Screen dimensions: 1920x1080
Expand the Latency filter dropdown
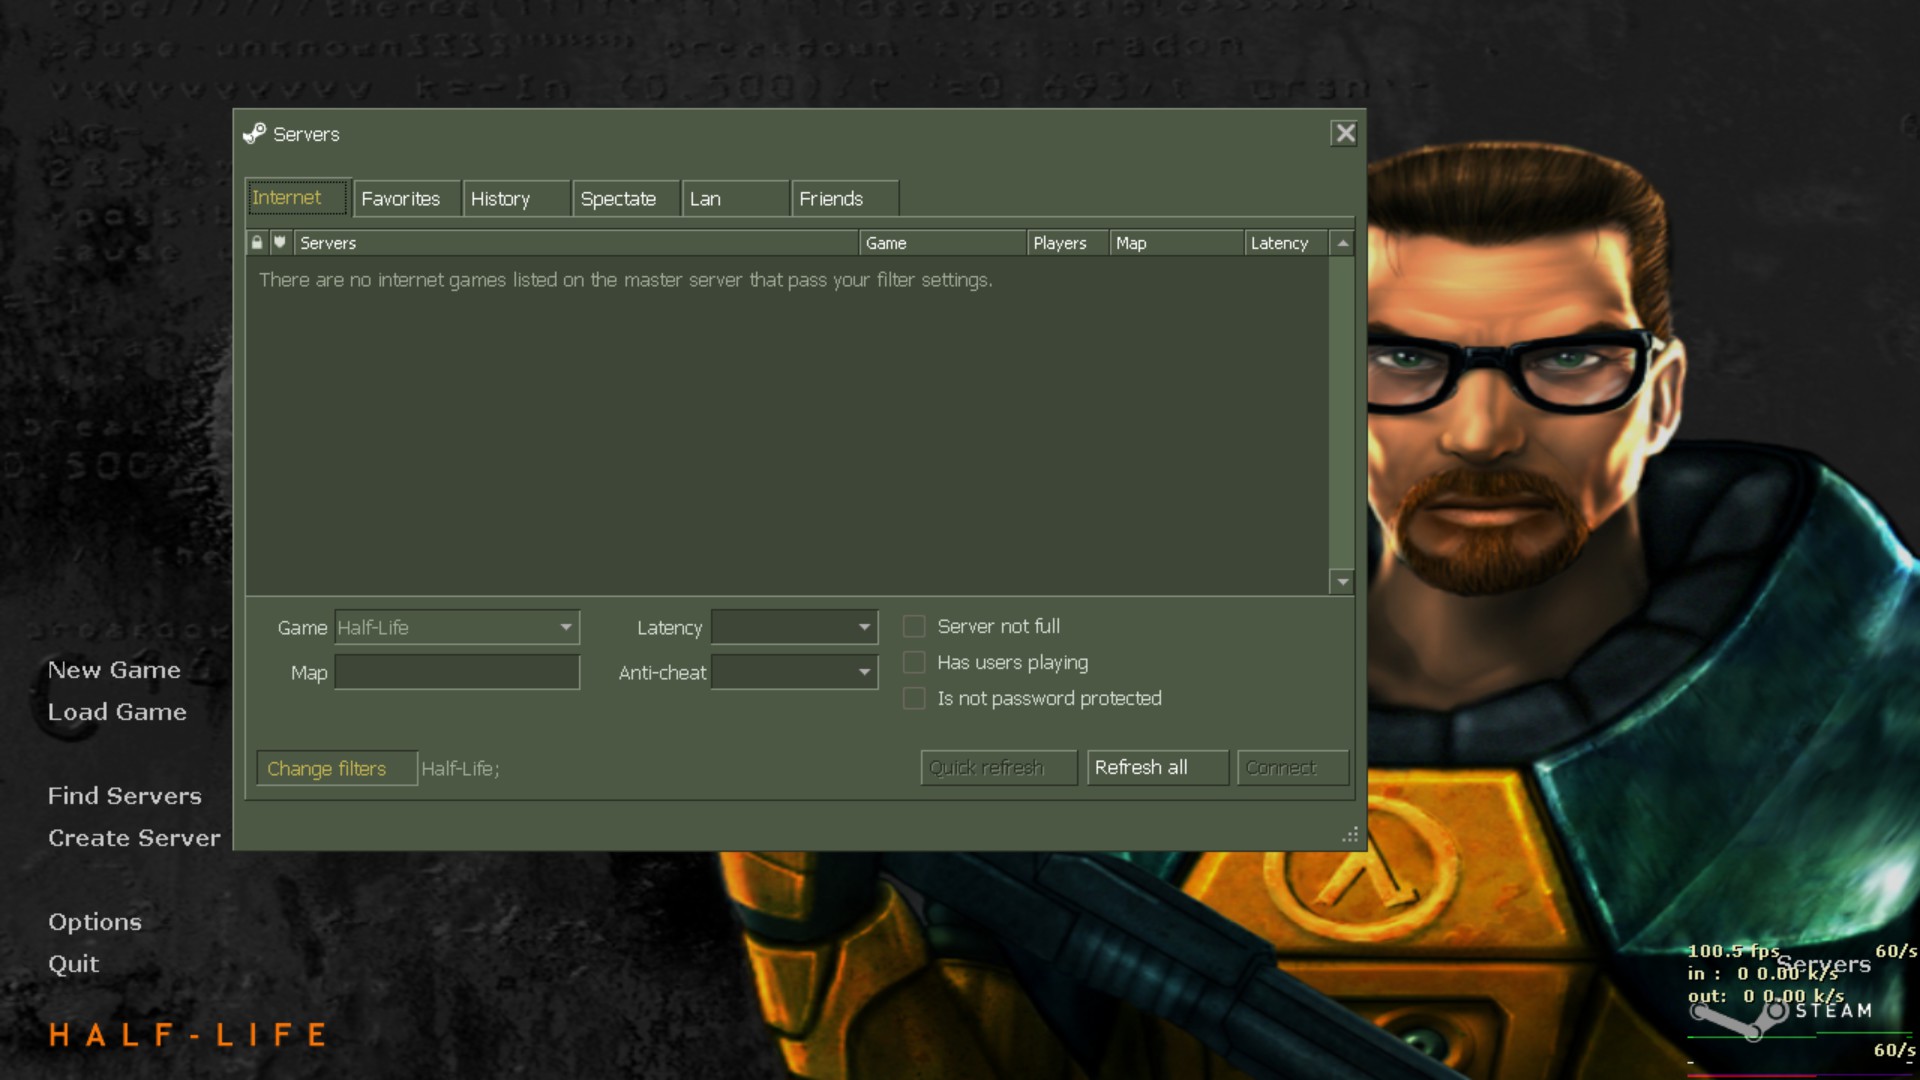point(794,628)
